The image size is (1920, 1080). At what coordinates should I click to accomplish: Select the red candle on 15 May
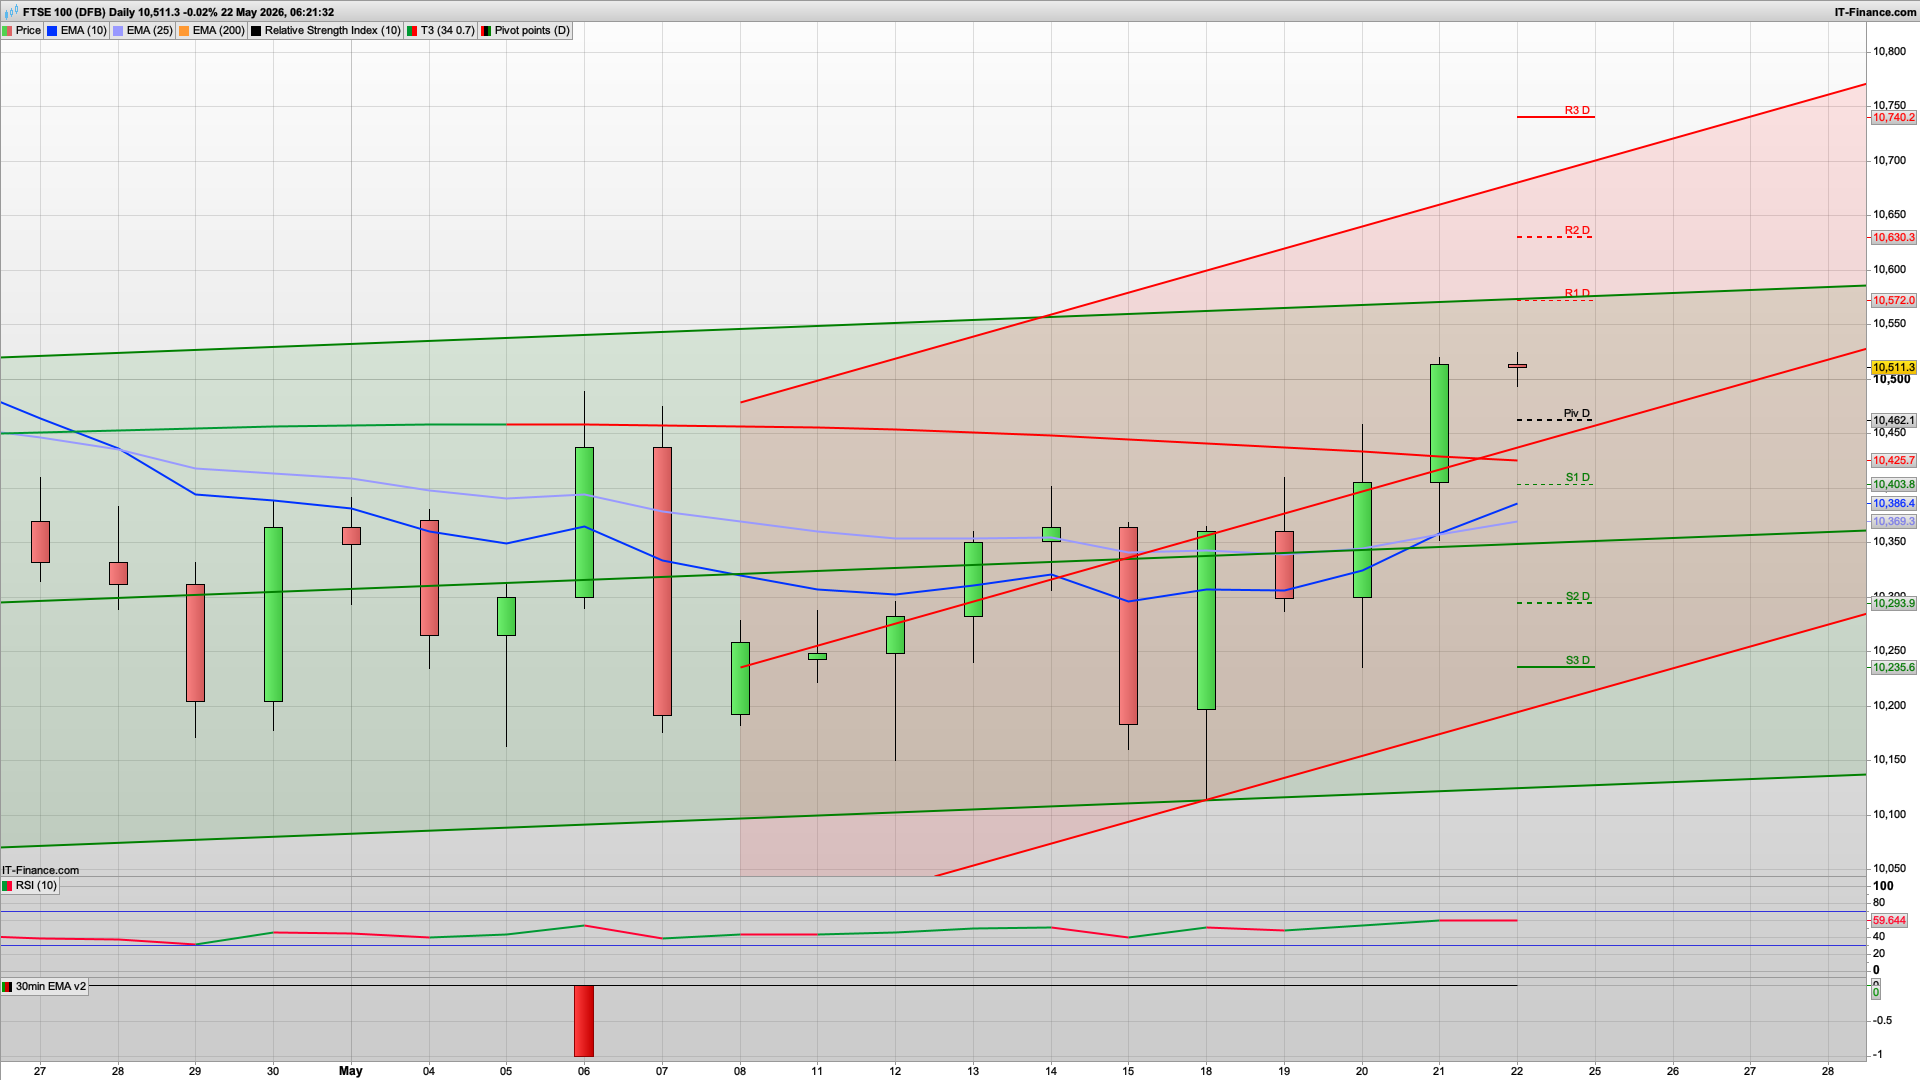point(1128,625)
